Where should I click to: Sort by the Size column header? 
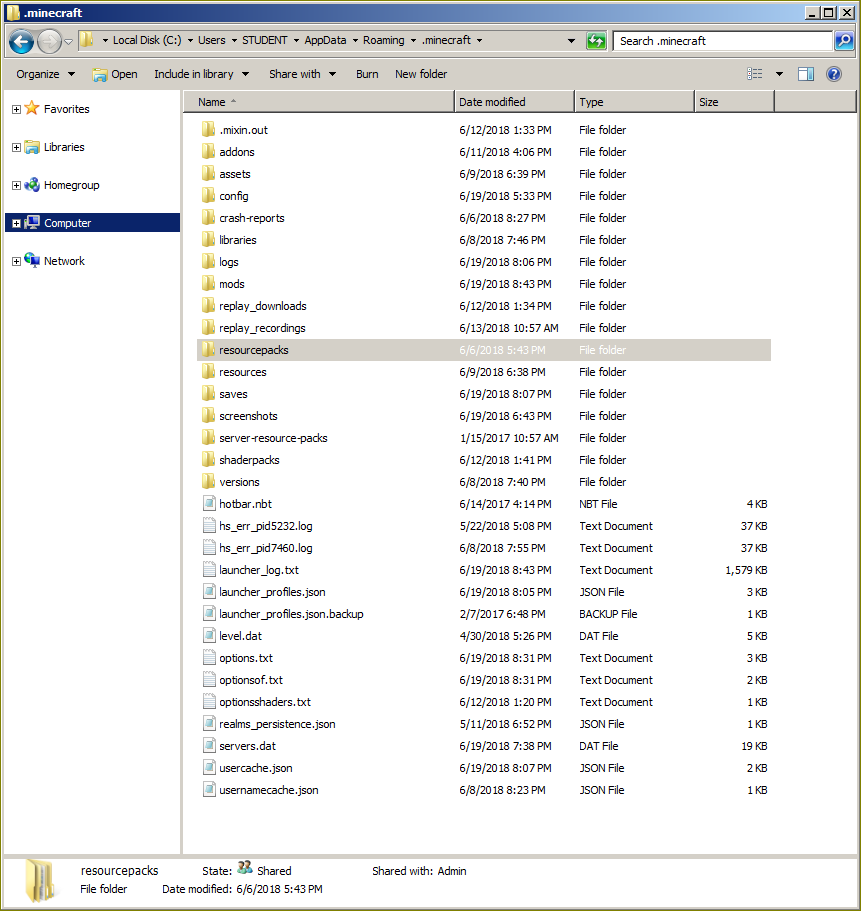(734, 102)
